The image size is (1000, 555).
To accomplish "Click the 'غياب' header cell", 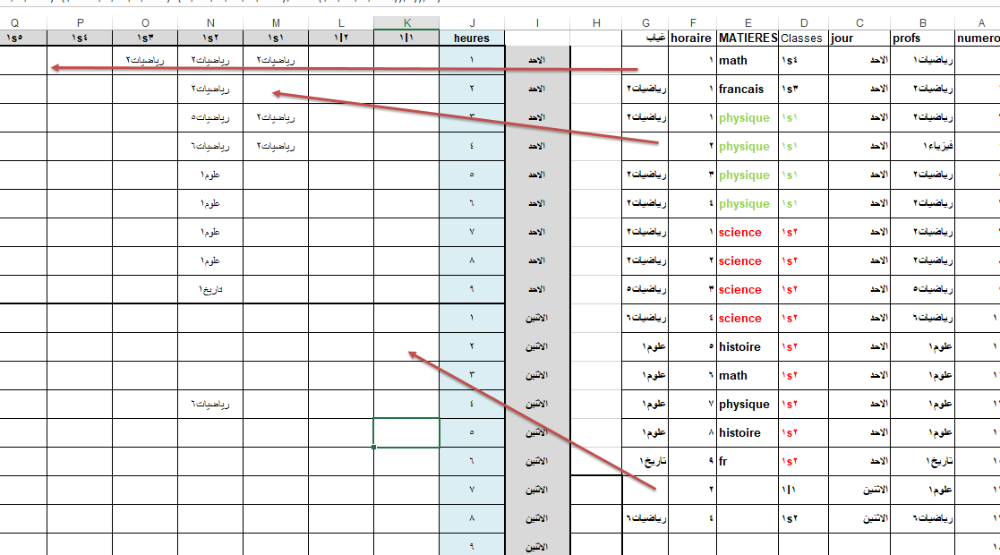I will point(645,38).
